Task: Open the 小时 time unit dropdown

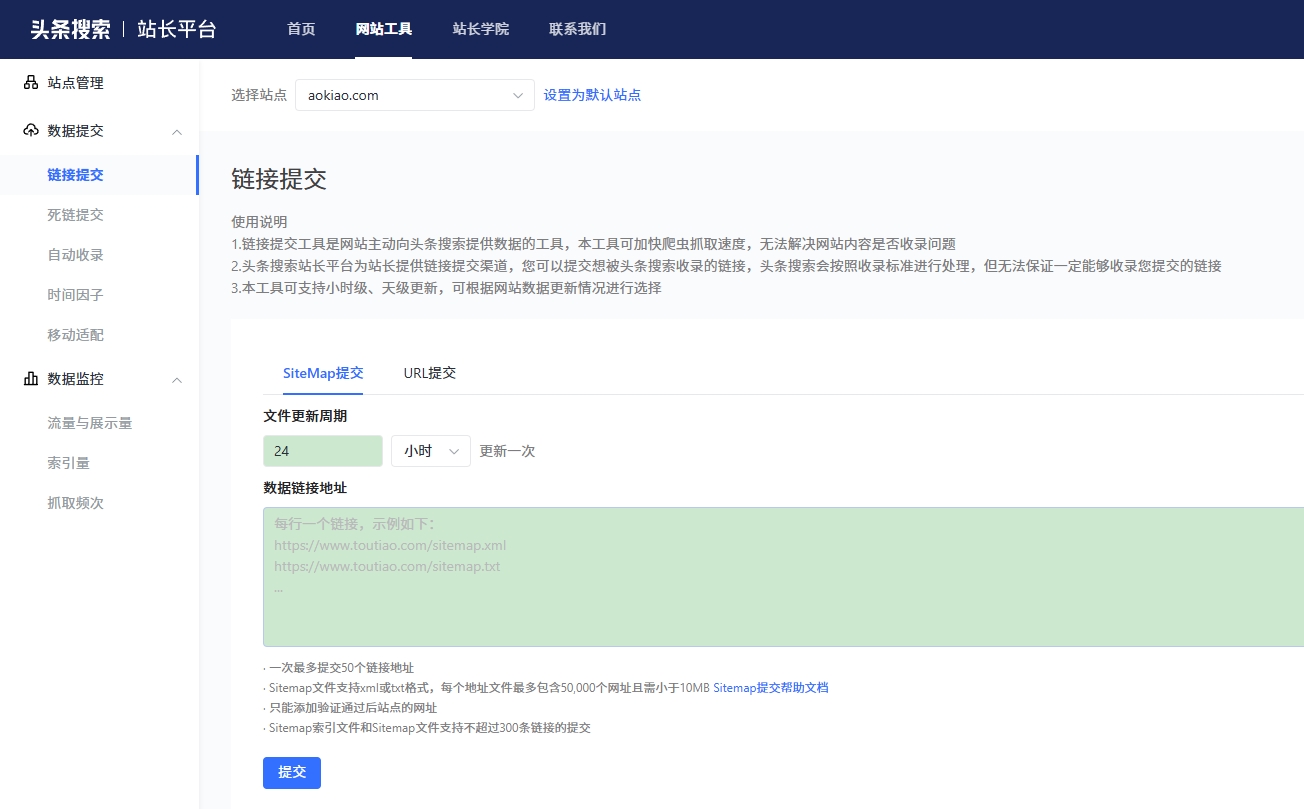Action: [x=430, y=451]
